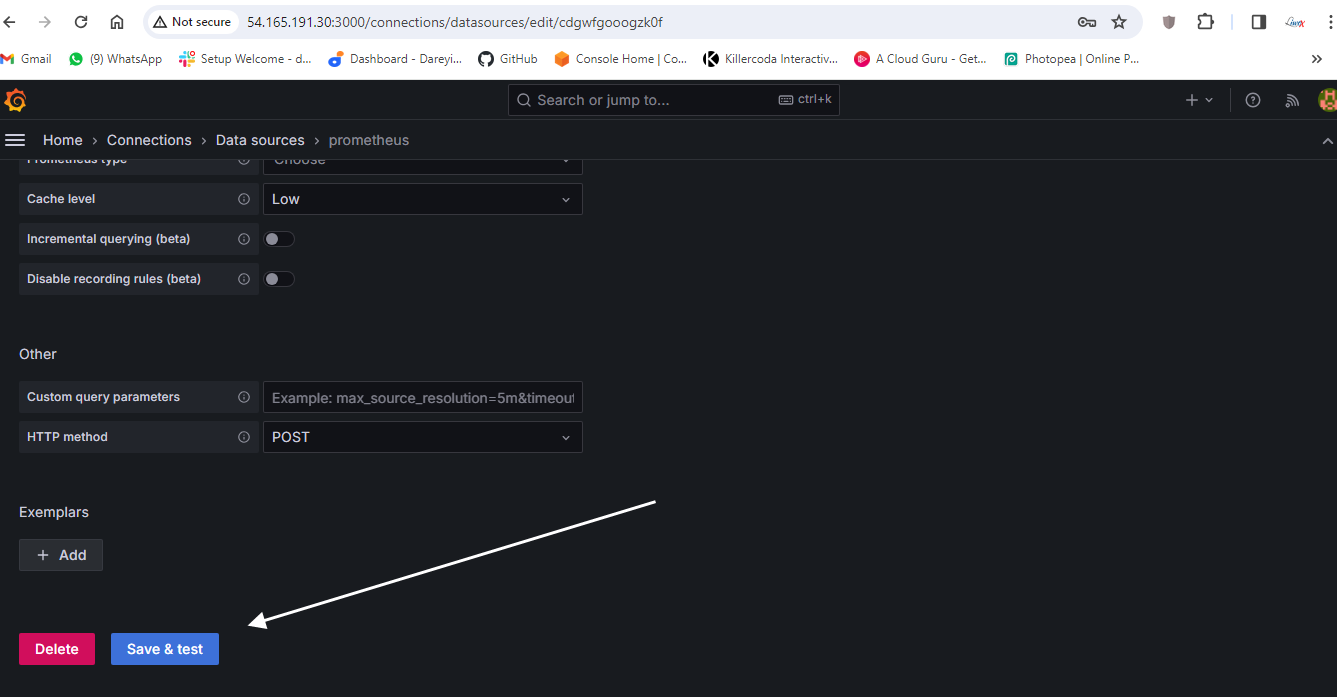Screen dimensions: 1337x697
Task: Open the news RSS feed icon
Action: (1292, 100)
